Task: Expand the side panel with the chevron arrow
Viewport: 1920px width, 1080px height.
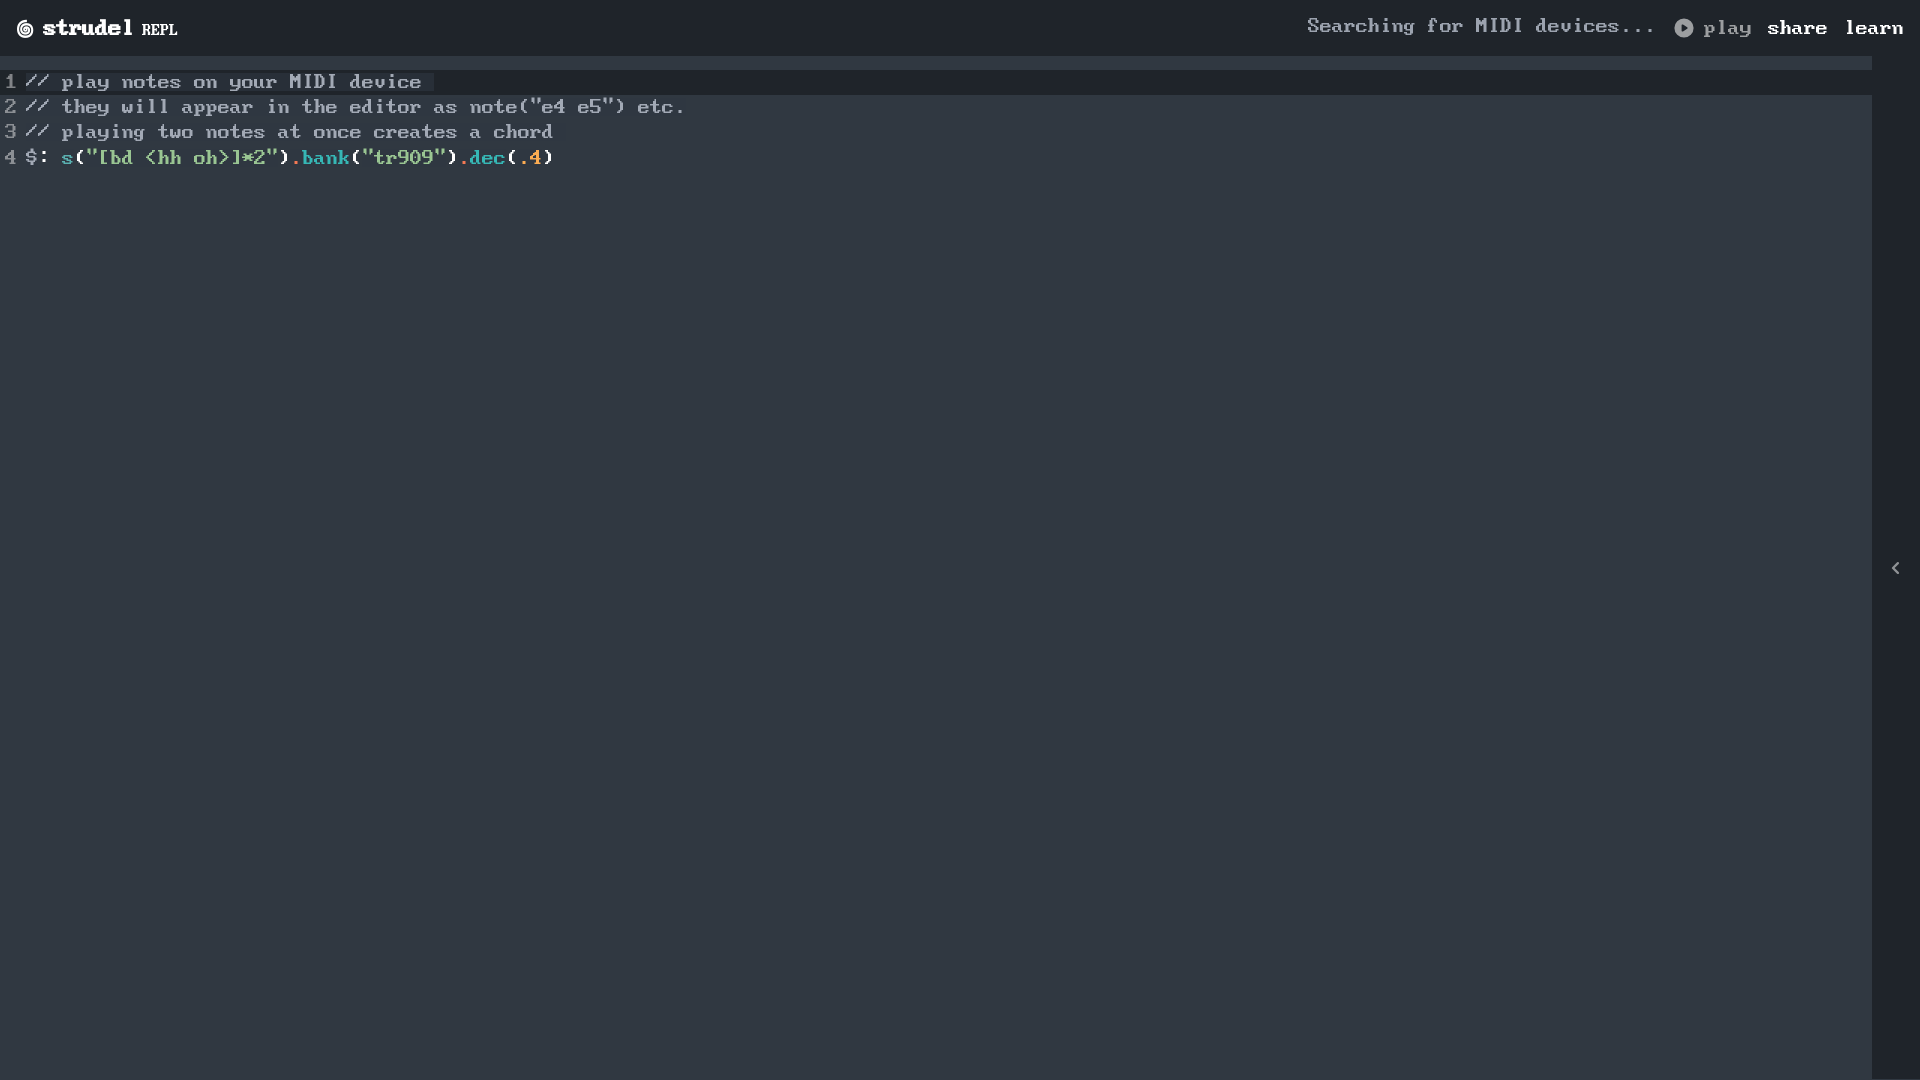Action: tap(1895, 568)
